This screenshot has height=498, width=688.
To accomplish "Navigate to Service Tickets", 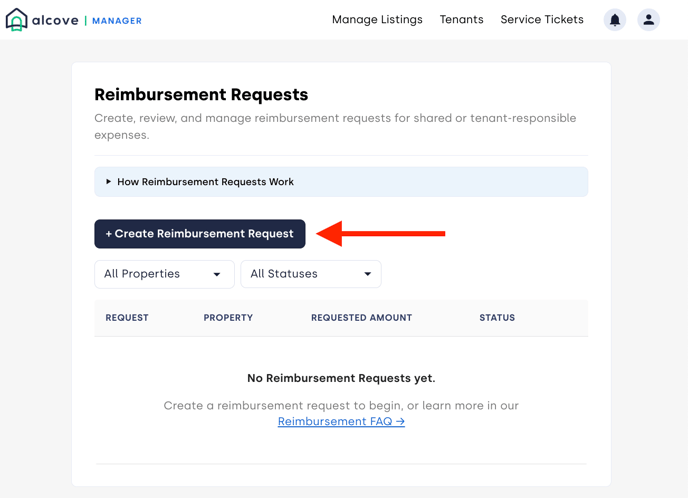I will [542, 20].
